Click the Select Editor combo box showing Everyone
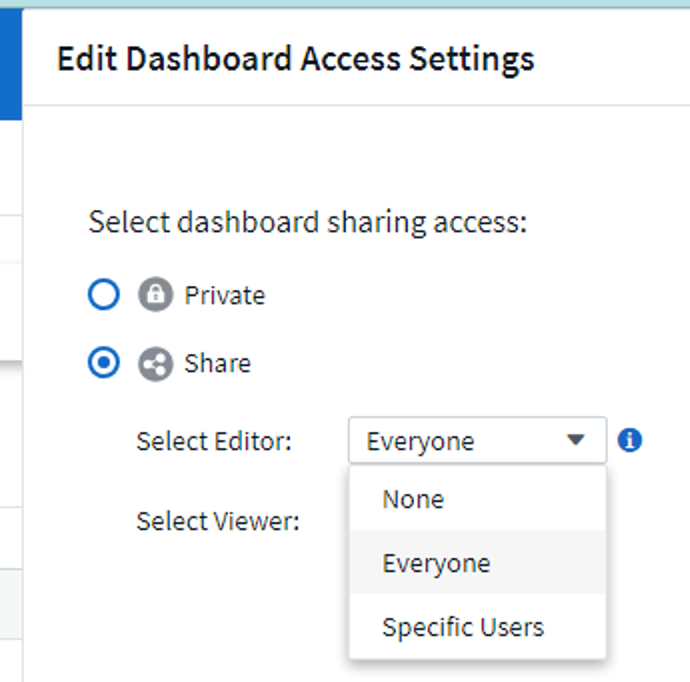 460,441
